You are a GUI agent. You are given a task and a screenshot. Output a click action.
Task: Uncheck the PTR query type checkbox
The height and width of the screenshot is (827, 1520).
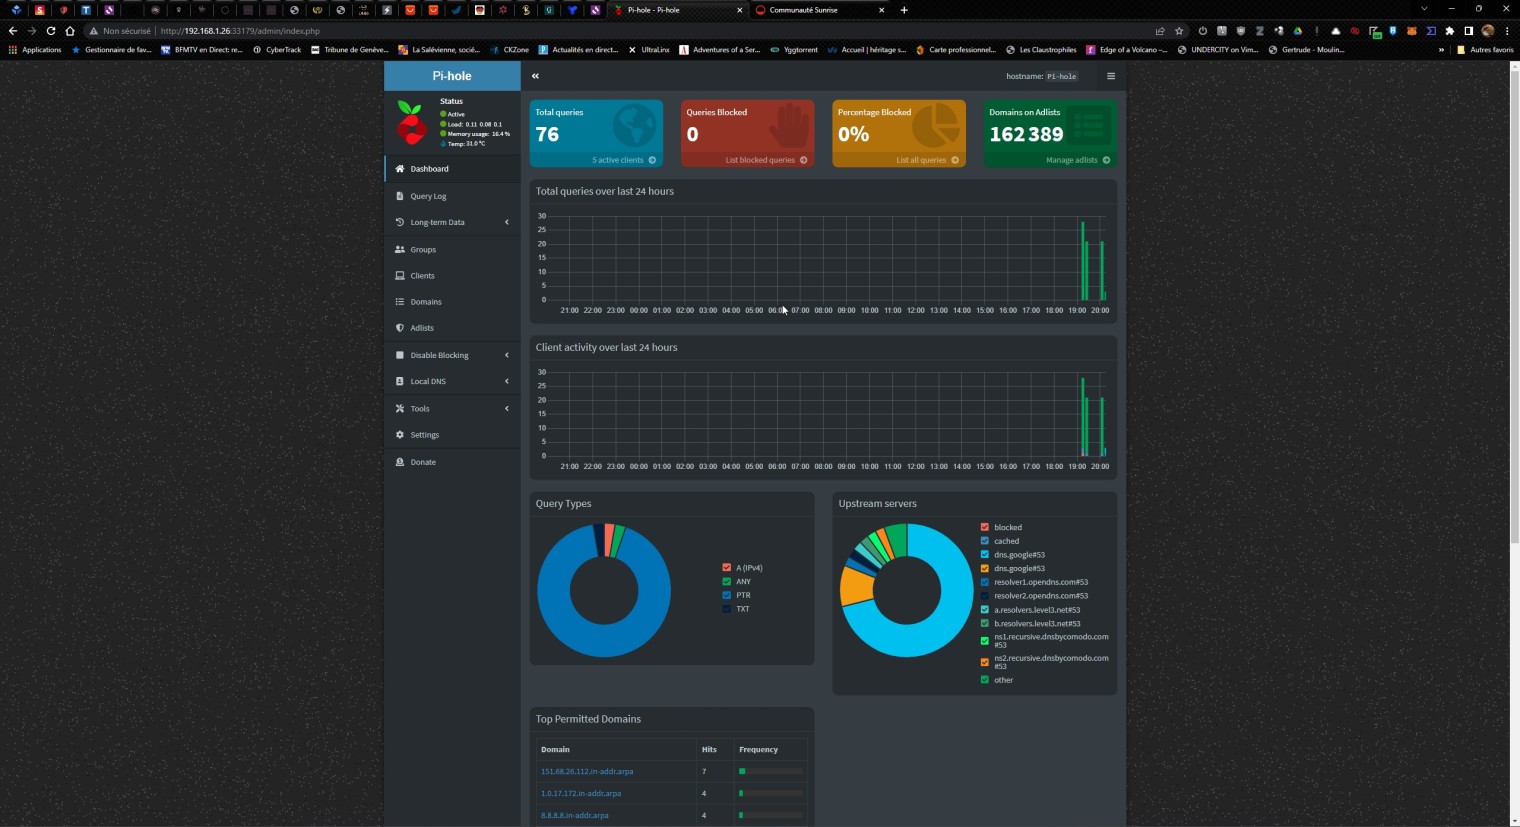point(727,595)
